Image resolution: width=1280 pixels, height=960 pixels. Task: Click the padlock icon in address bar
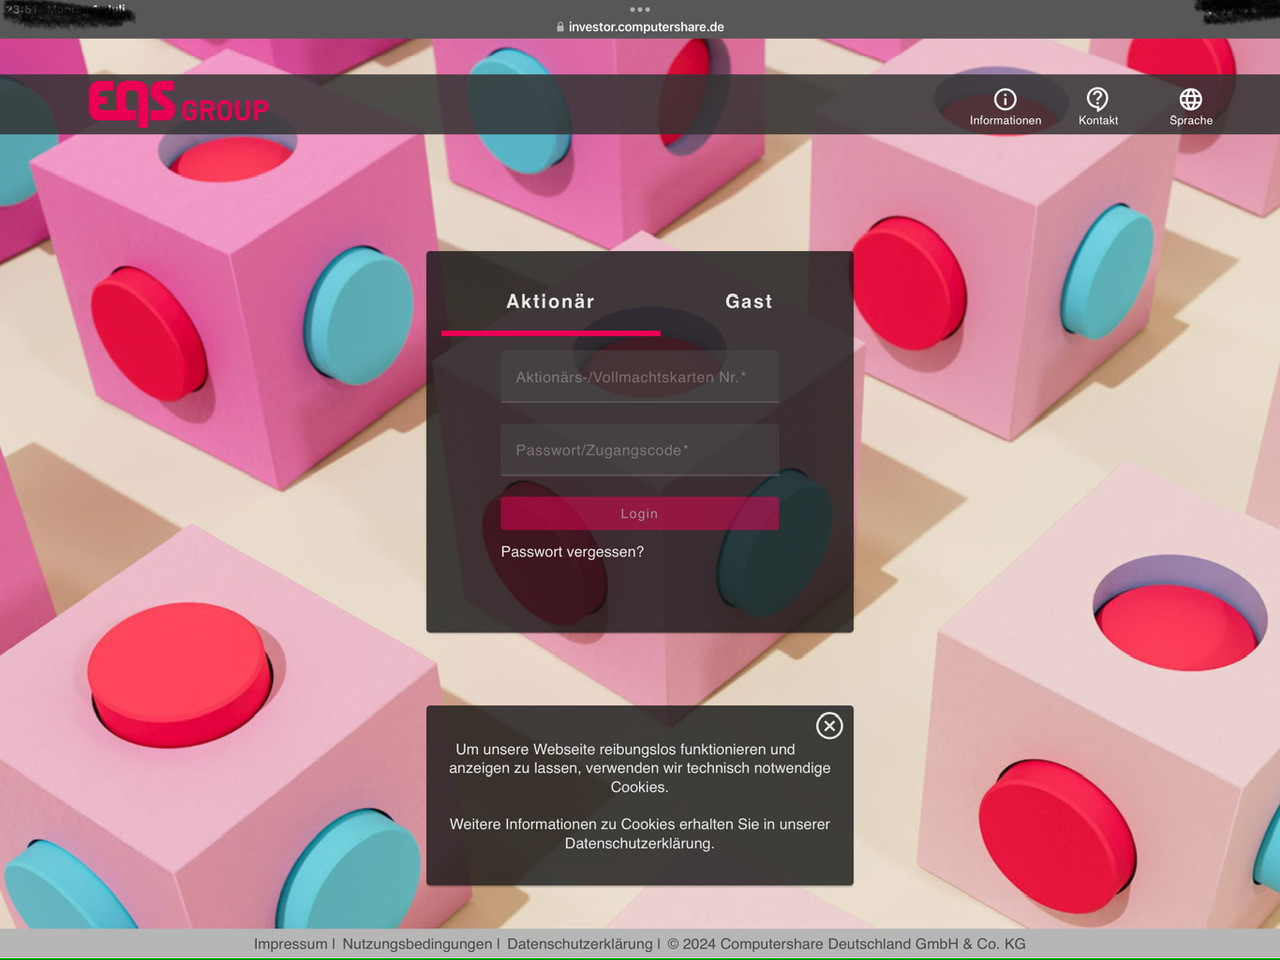560,27
